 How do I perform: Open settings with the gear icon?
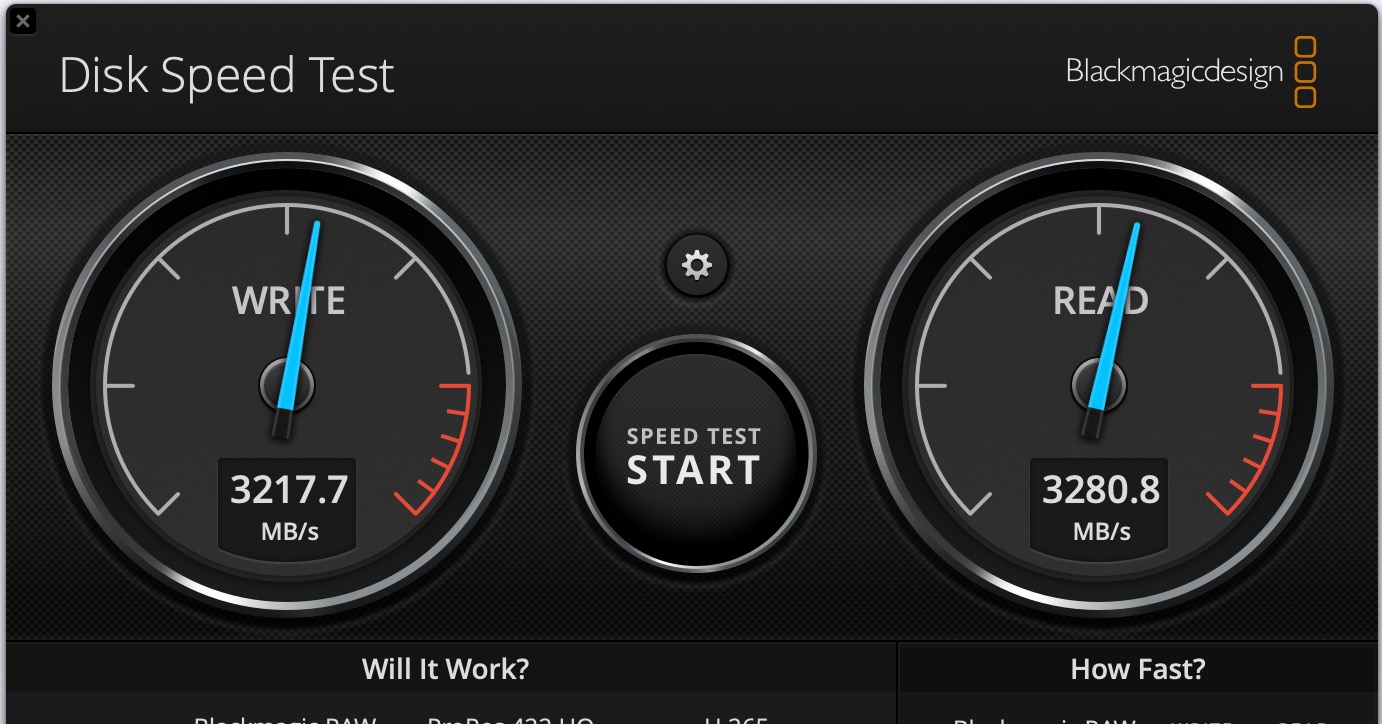coord(696,265)
